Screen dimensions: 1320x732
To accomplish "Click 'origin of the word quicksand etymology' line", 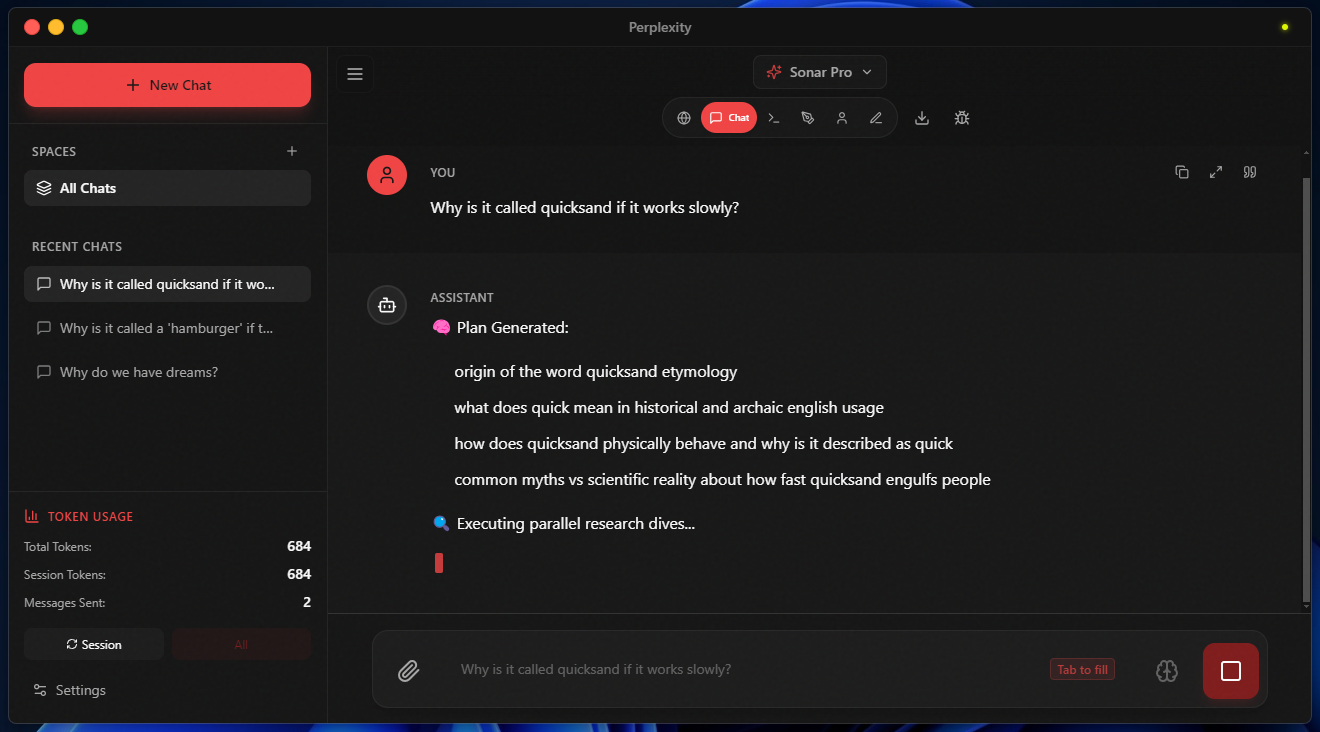I will point(596,372).
